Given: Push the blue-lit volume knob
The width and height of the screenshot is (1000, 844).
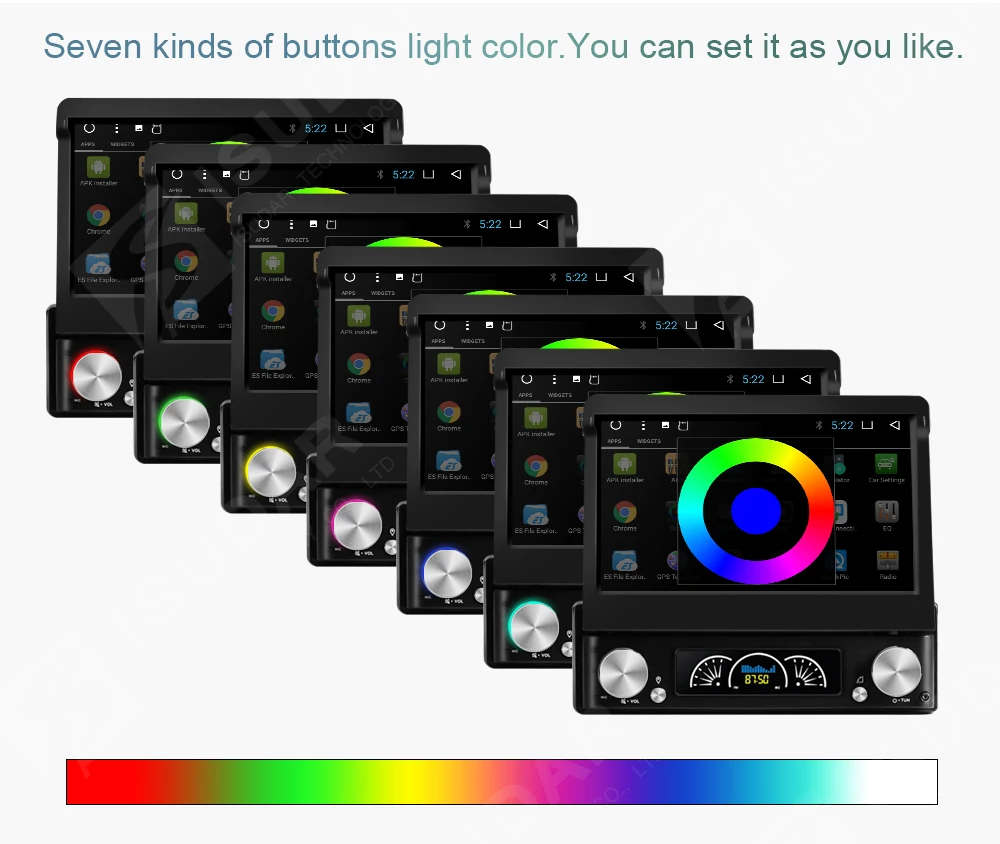Looking at the screenshot, I should [447, 573].
